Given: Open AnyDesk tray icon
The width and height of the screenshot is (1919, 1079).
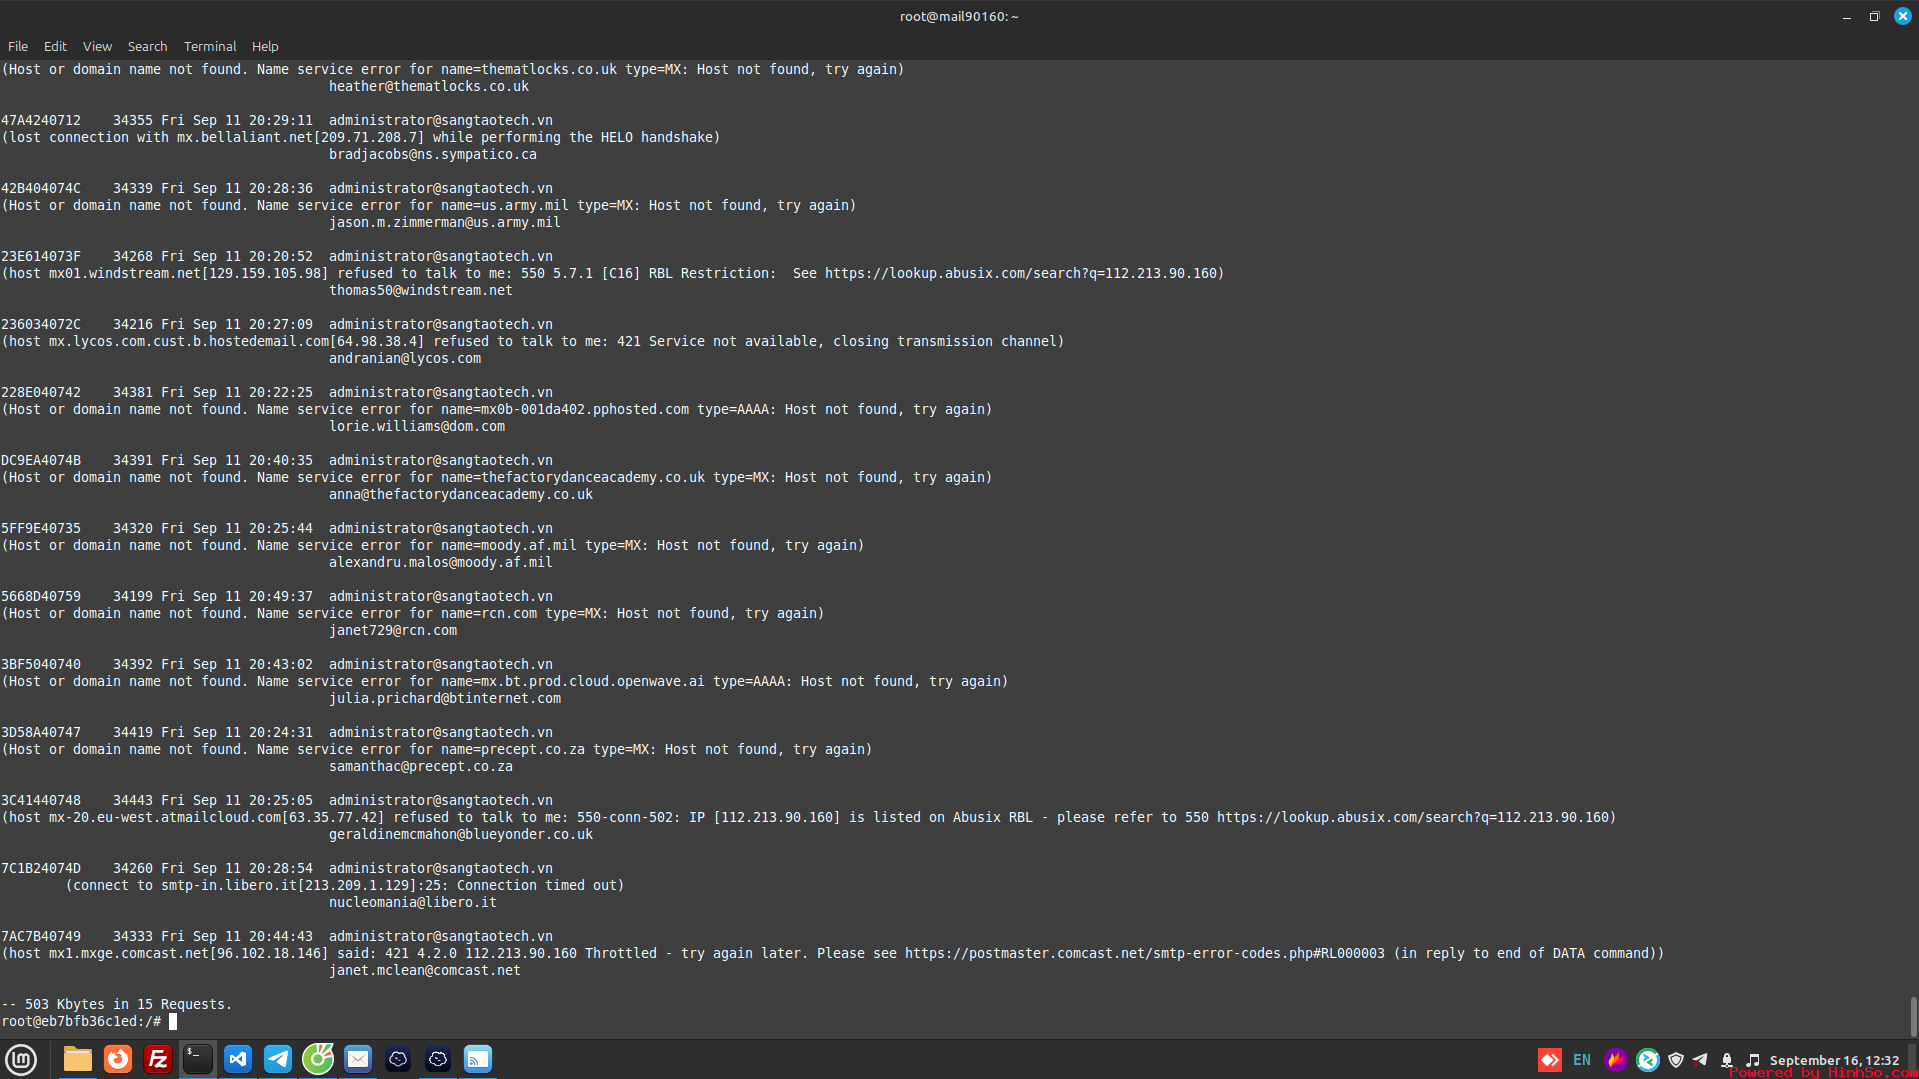Looking at the screenshot, I should pyautogui.click(x=1549, y=1060).
